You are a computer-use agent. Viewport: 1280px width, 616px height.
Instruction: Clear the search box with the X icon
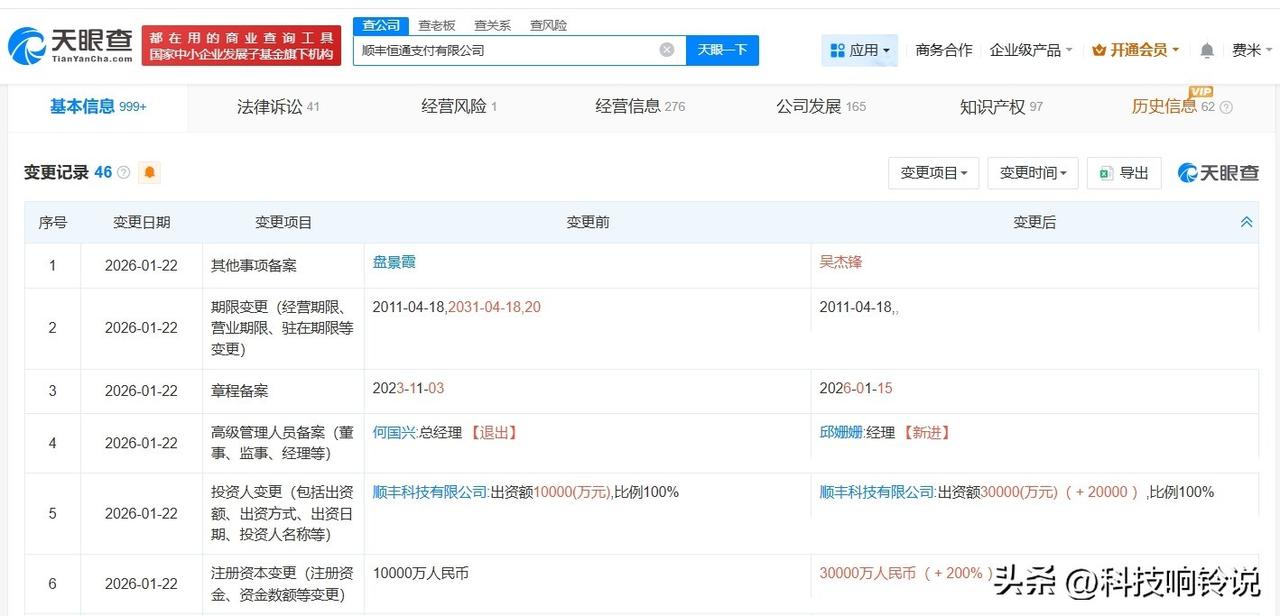[665, 49]
